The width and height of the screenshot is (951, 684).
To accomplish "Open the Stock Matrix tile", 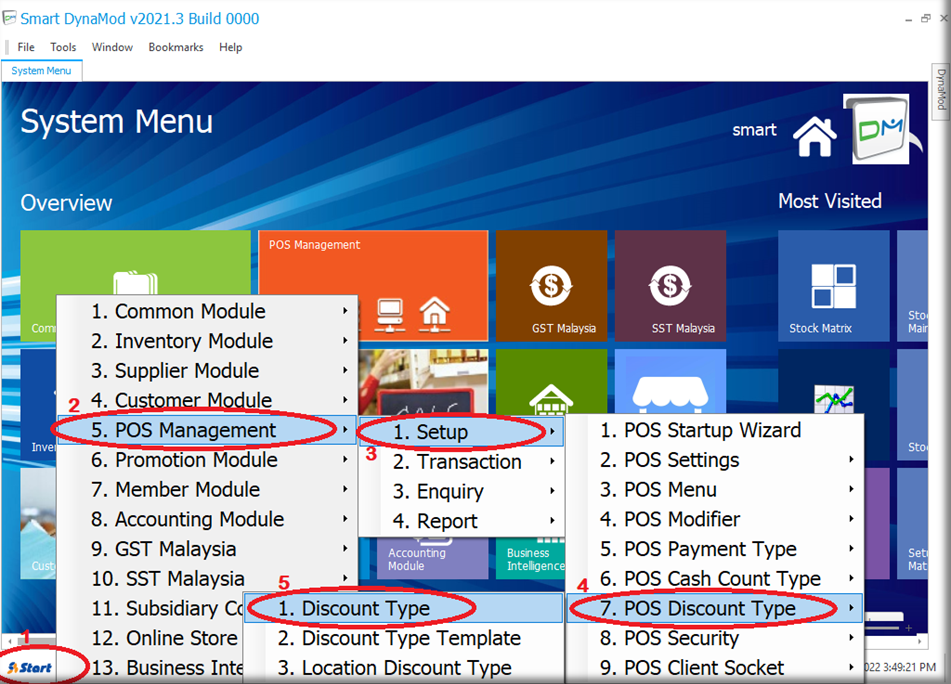I will 833,286.
